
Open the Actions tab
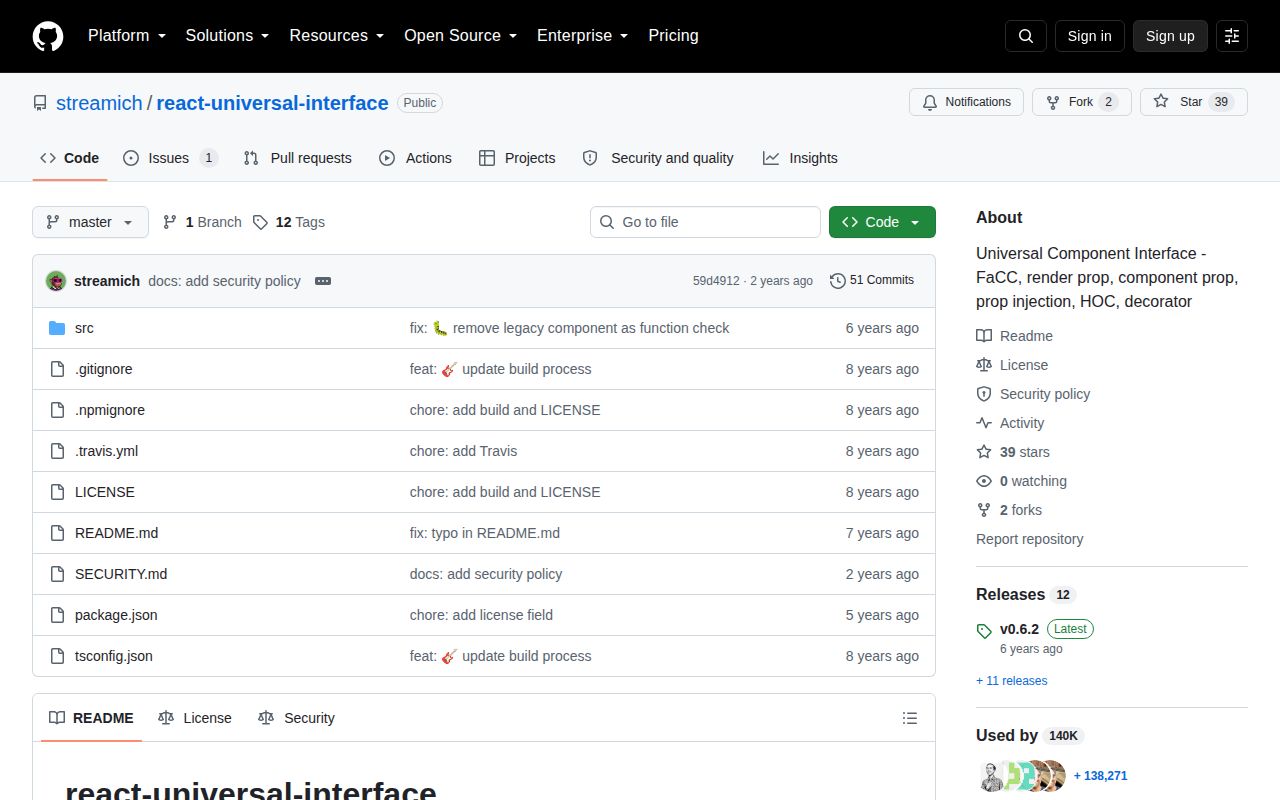415,158
